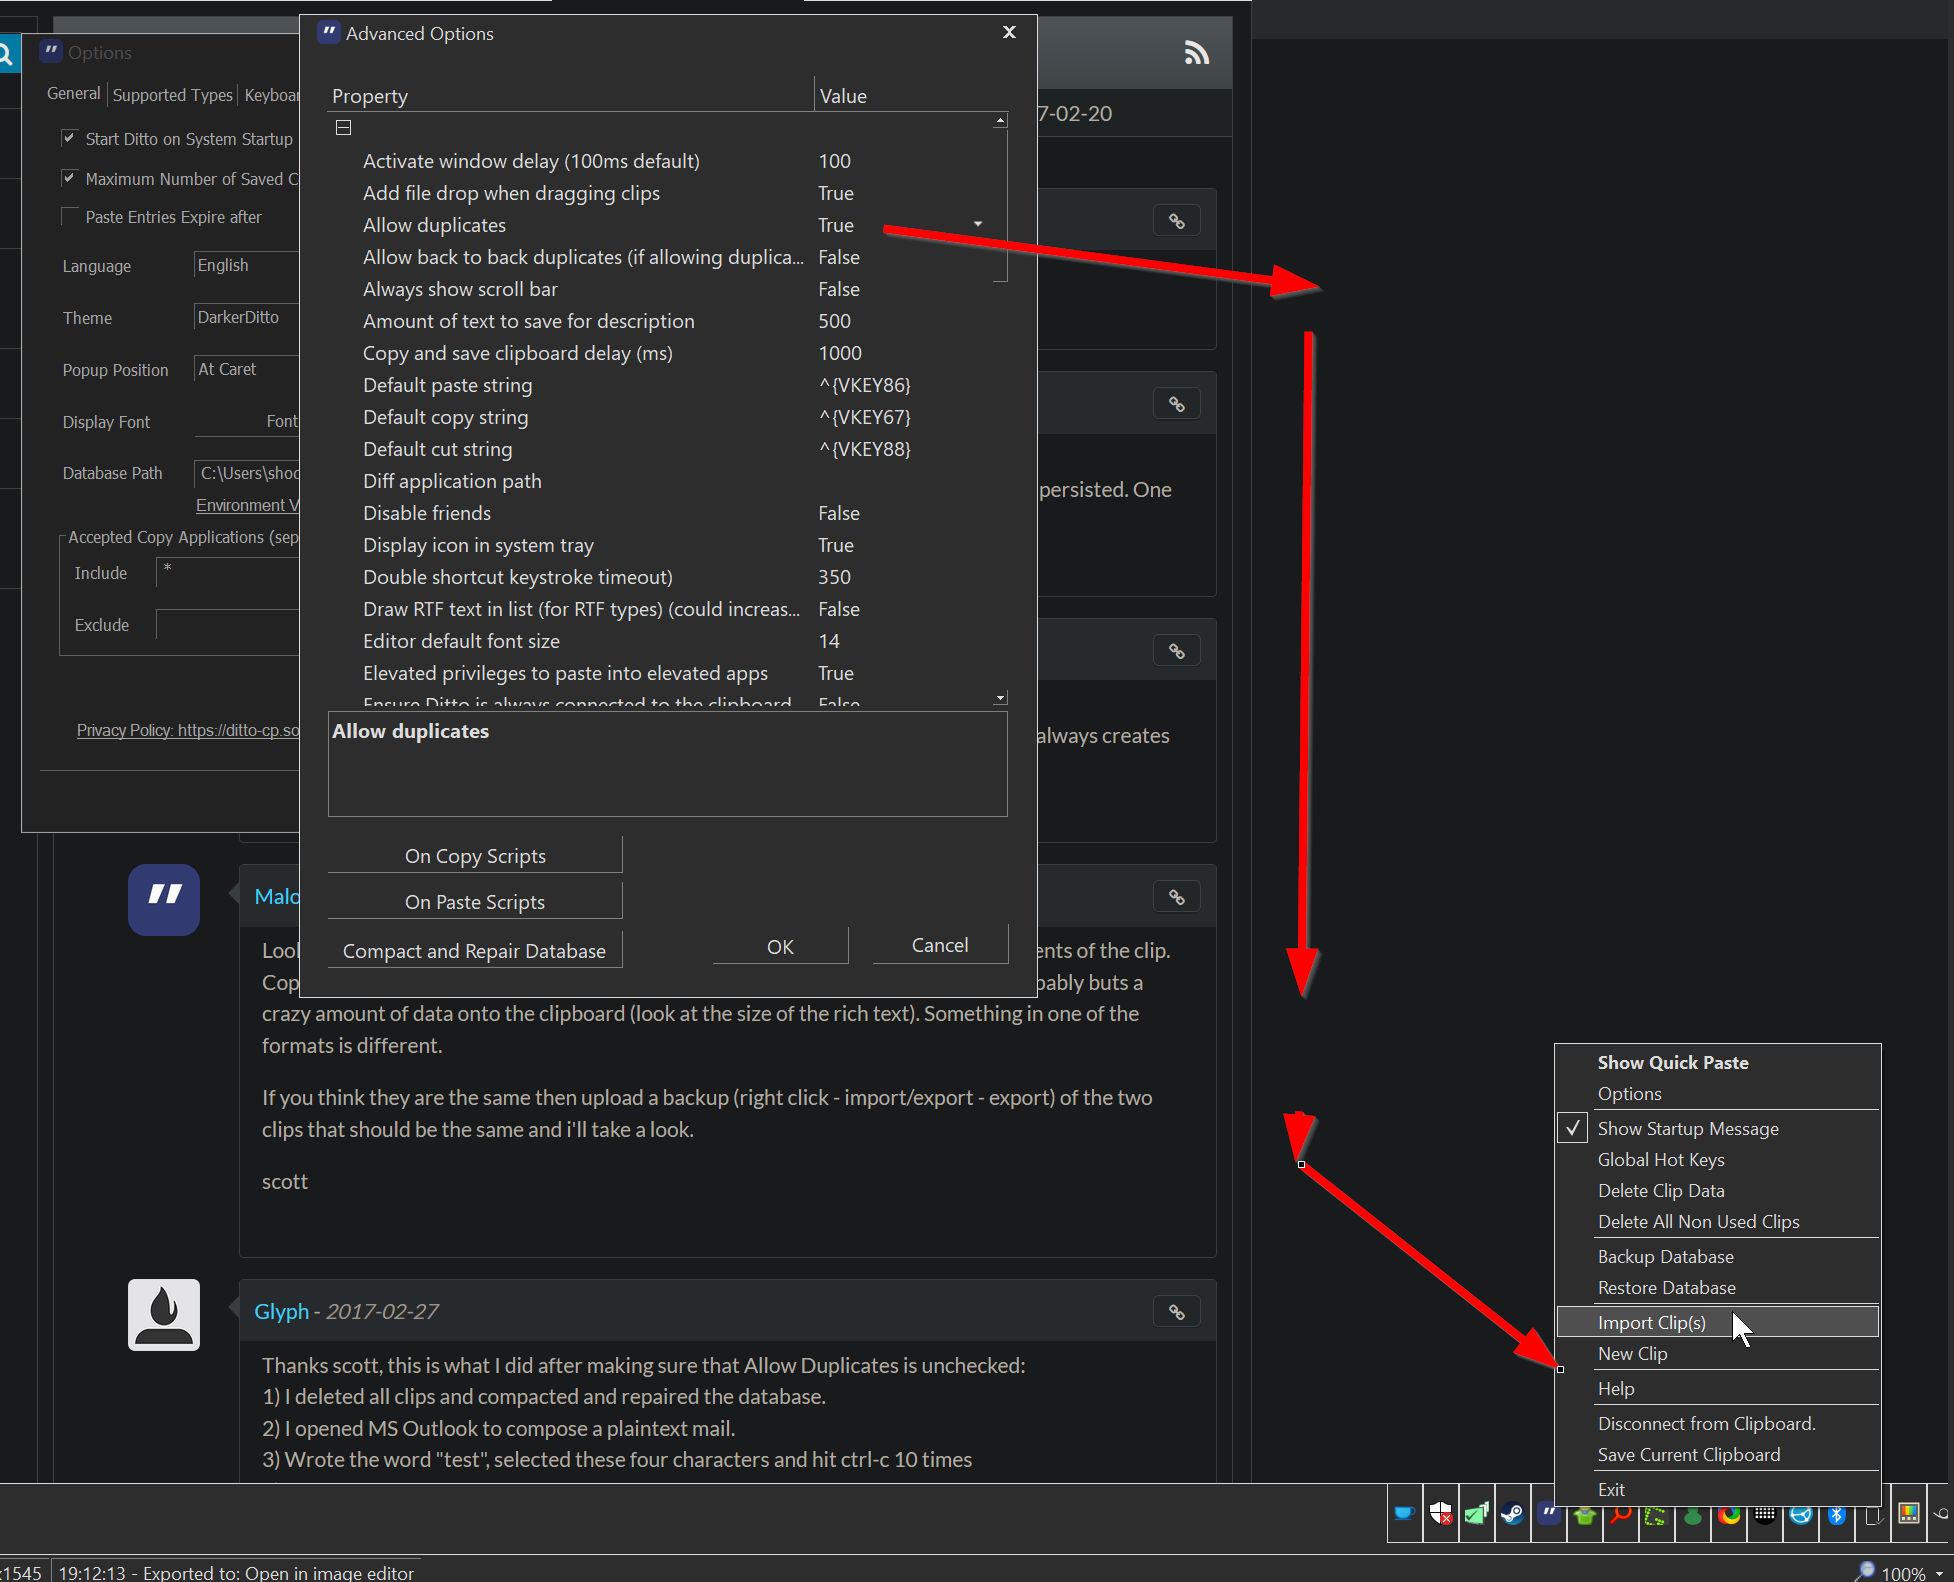Click the Ditto quotation-mark avatar beside the Malo post
The height and width of the screenshot is (1582, 1954).
click(x=164, y=899)
